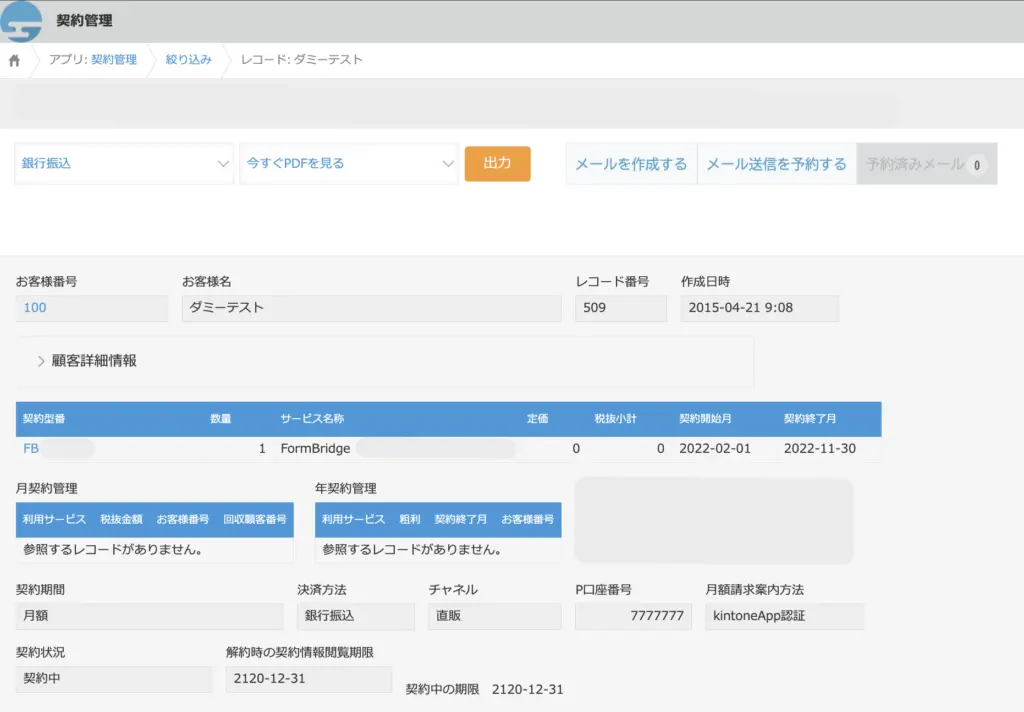Click メールを作成する
The width and height of the screenshot is (1024, 712).
pos(631,163)
